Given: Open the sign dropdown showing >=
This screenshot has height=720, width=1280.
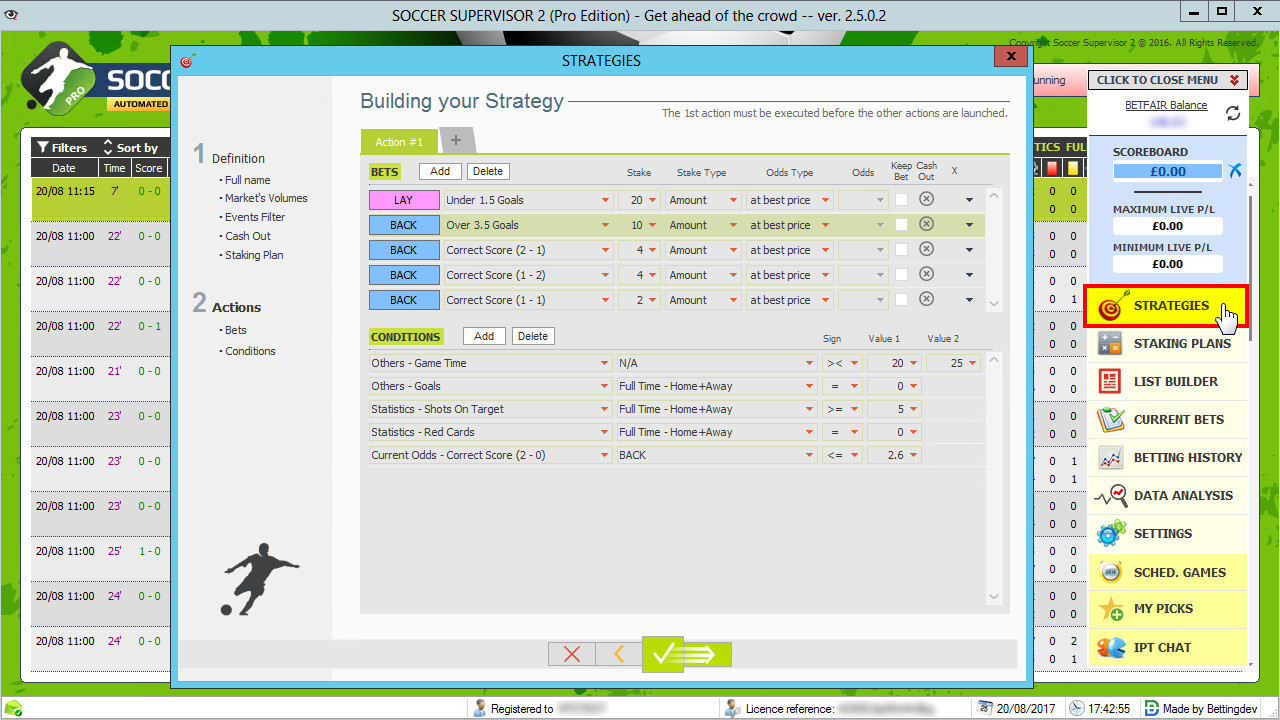Looking at the screenshot, I should pos(853,409).
